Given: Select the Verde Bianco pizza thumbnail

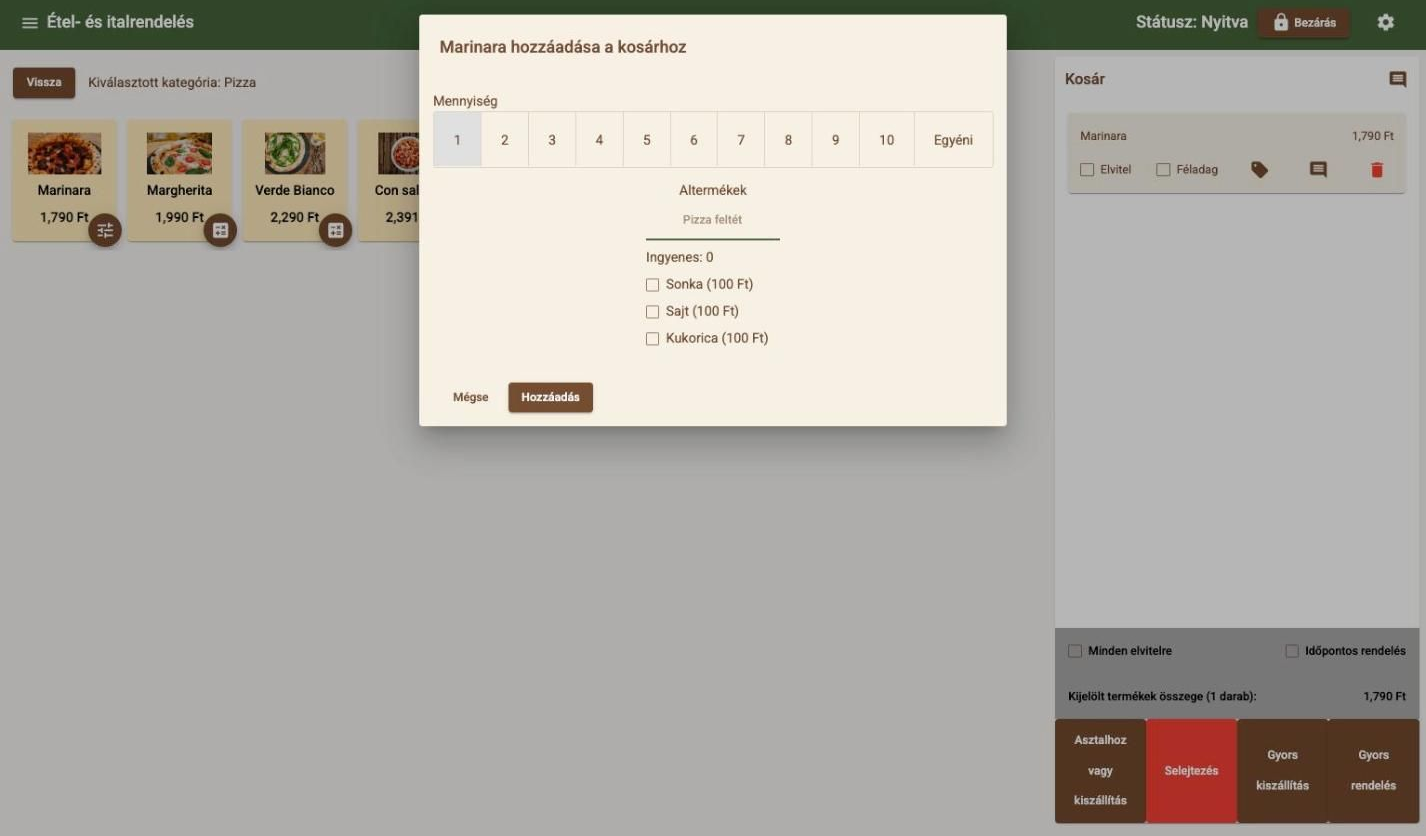Looking at the screenshot, I should point(295,153).
